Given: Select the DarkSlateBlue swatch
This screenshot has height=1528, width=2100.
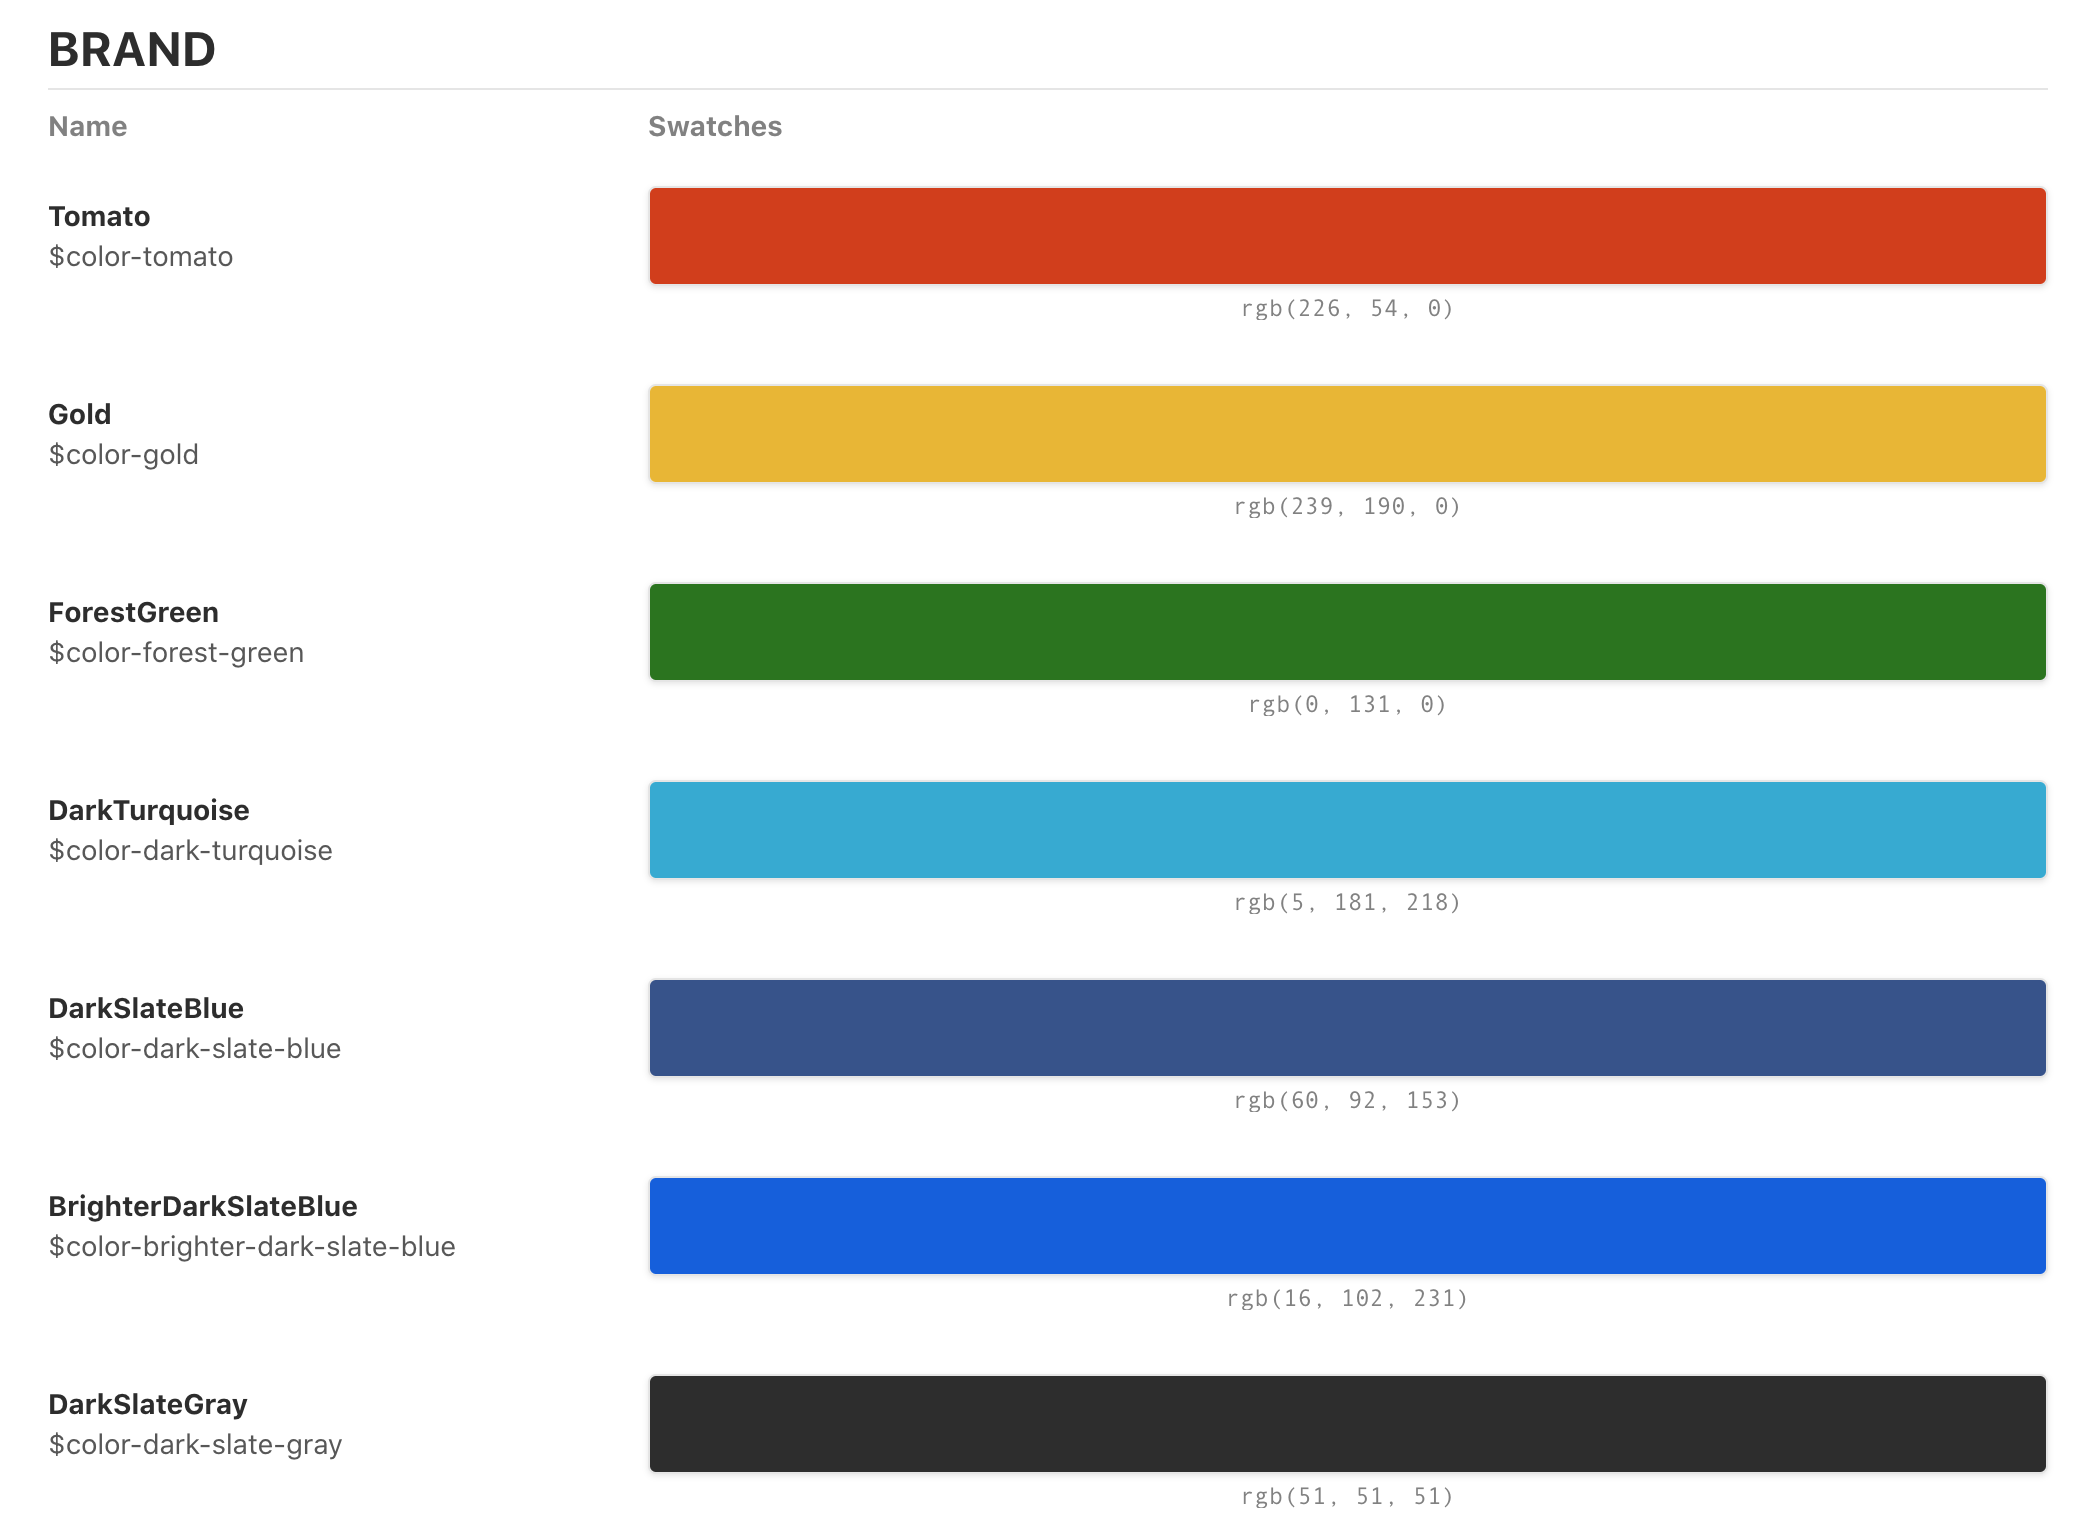Looking at the screenshot, I should pos(1347,1028).
